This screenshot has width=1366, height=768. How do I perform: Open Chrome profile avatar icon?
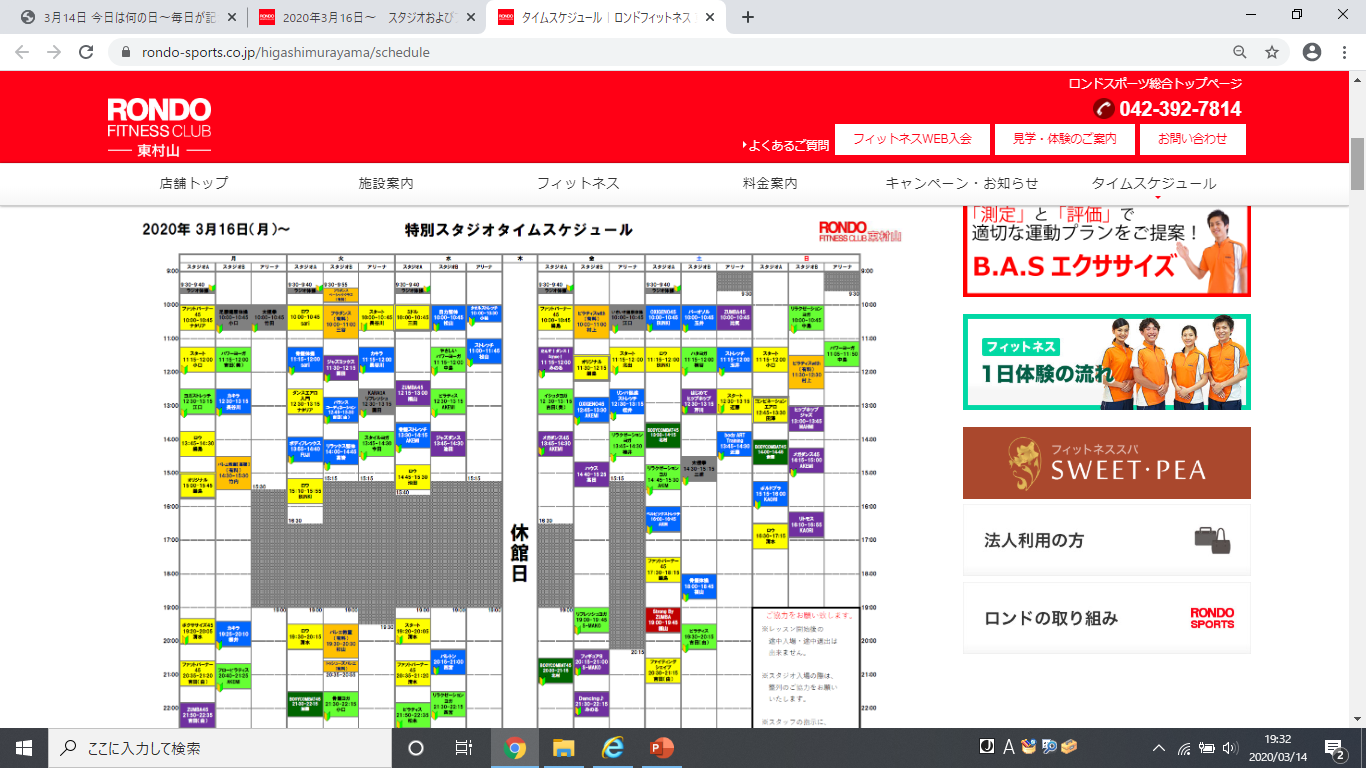pos(1312,52)
